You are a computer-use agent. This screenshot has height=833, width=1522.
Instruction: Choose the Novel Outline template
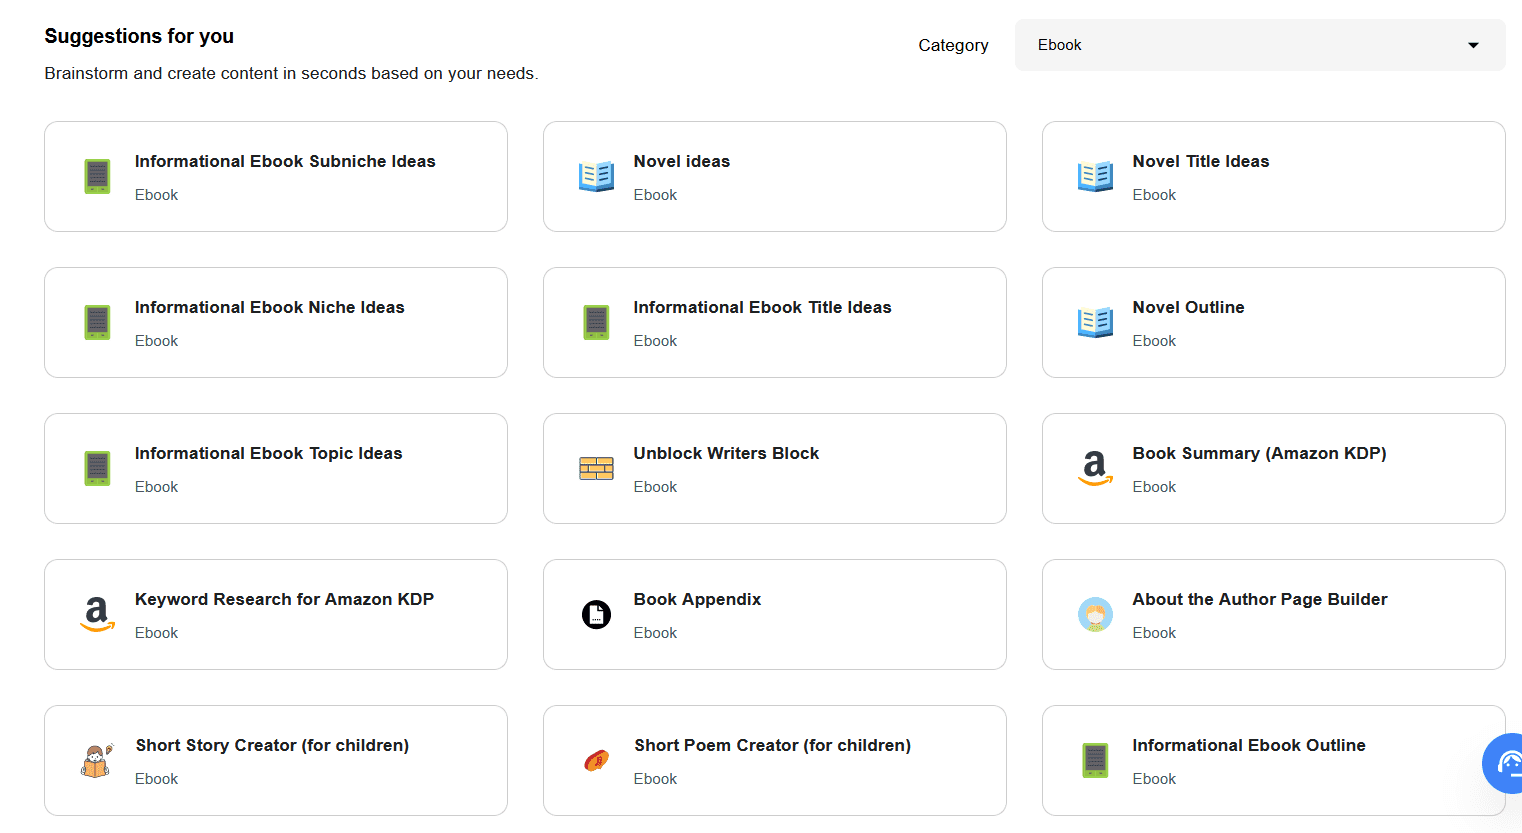coord(1273,322)
